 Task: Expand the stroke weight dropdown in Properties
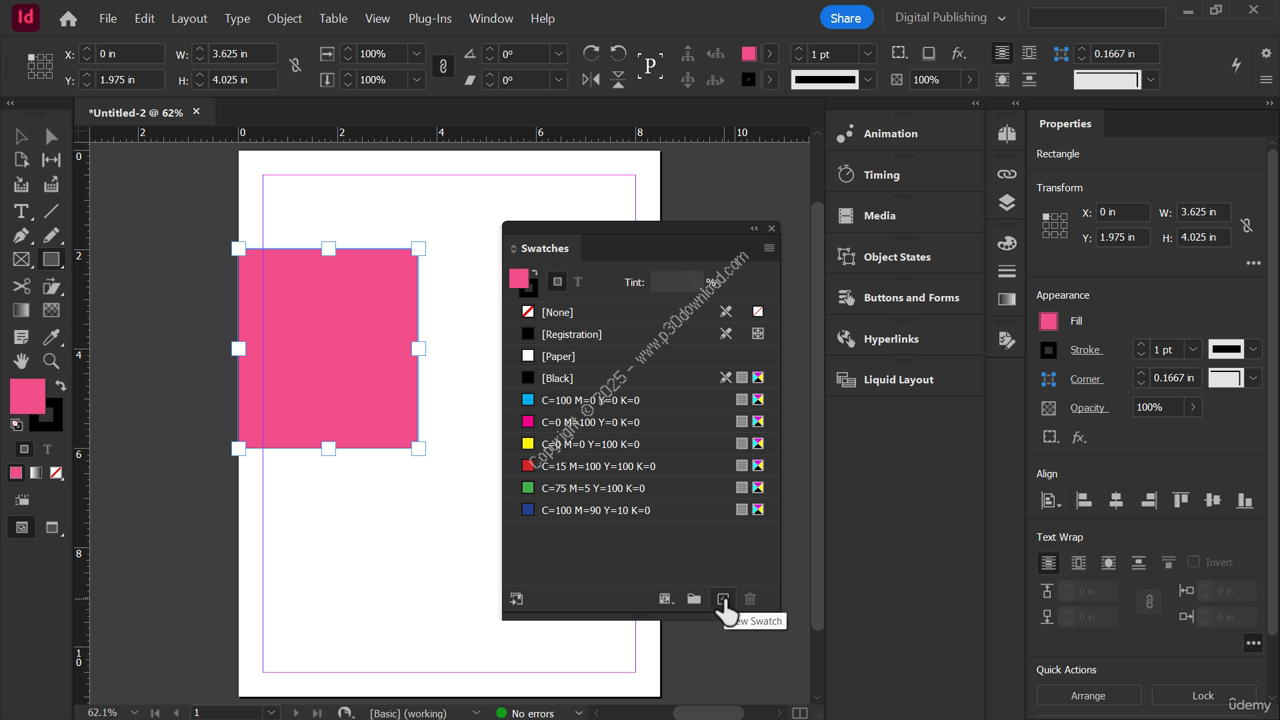(x=1193, y=349)
